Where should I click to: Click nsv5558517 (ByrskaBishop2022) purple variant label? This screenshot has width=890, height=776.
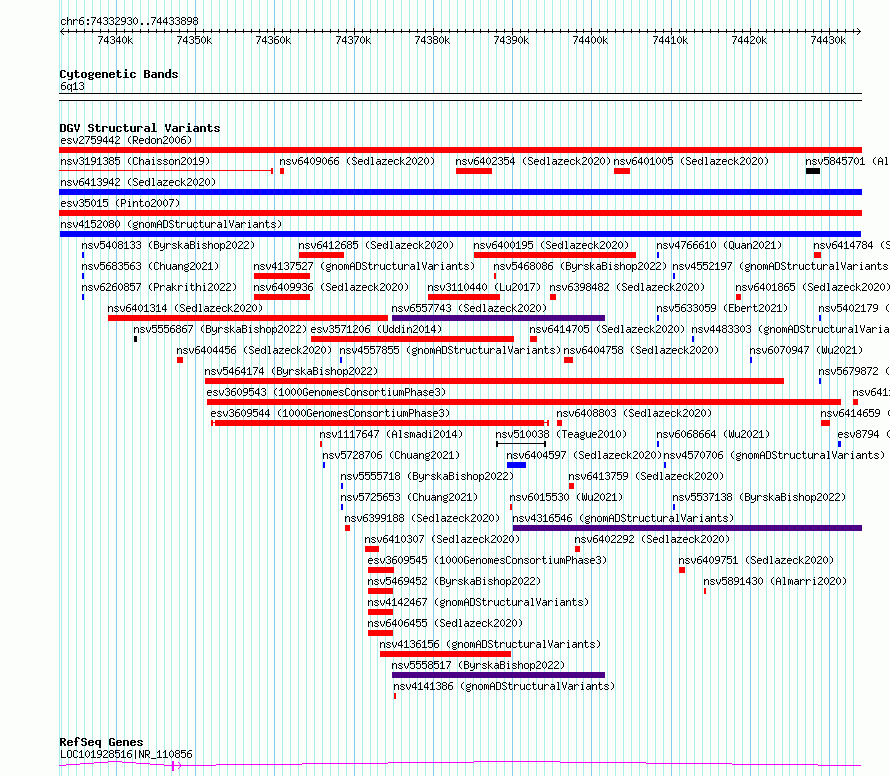click(478, 665)
